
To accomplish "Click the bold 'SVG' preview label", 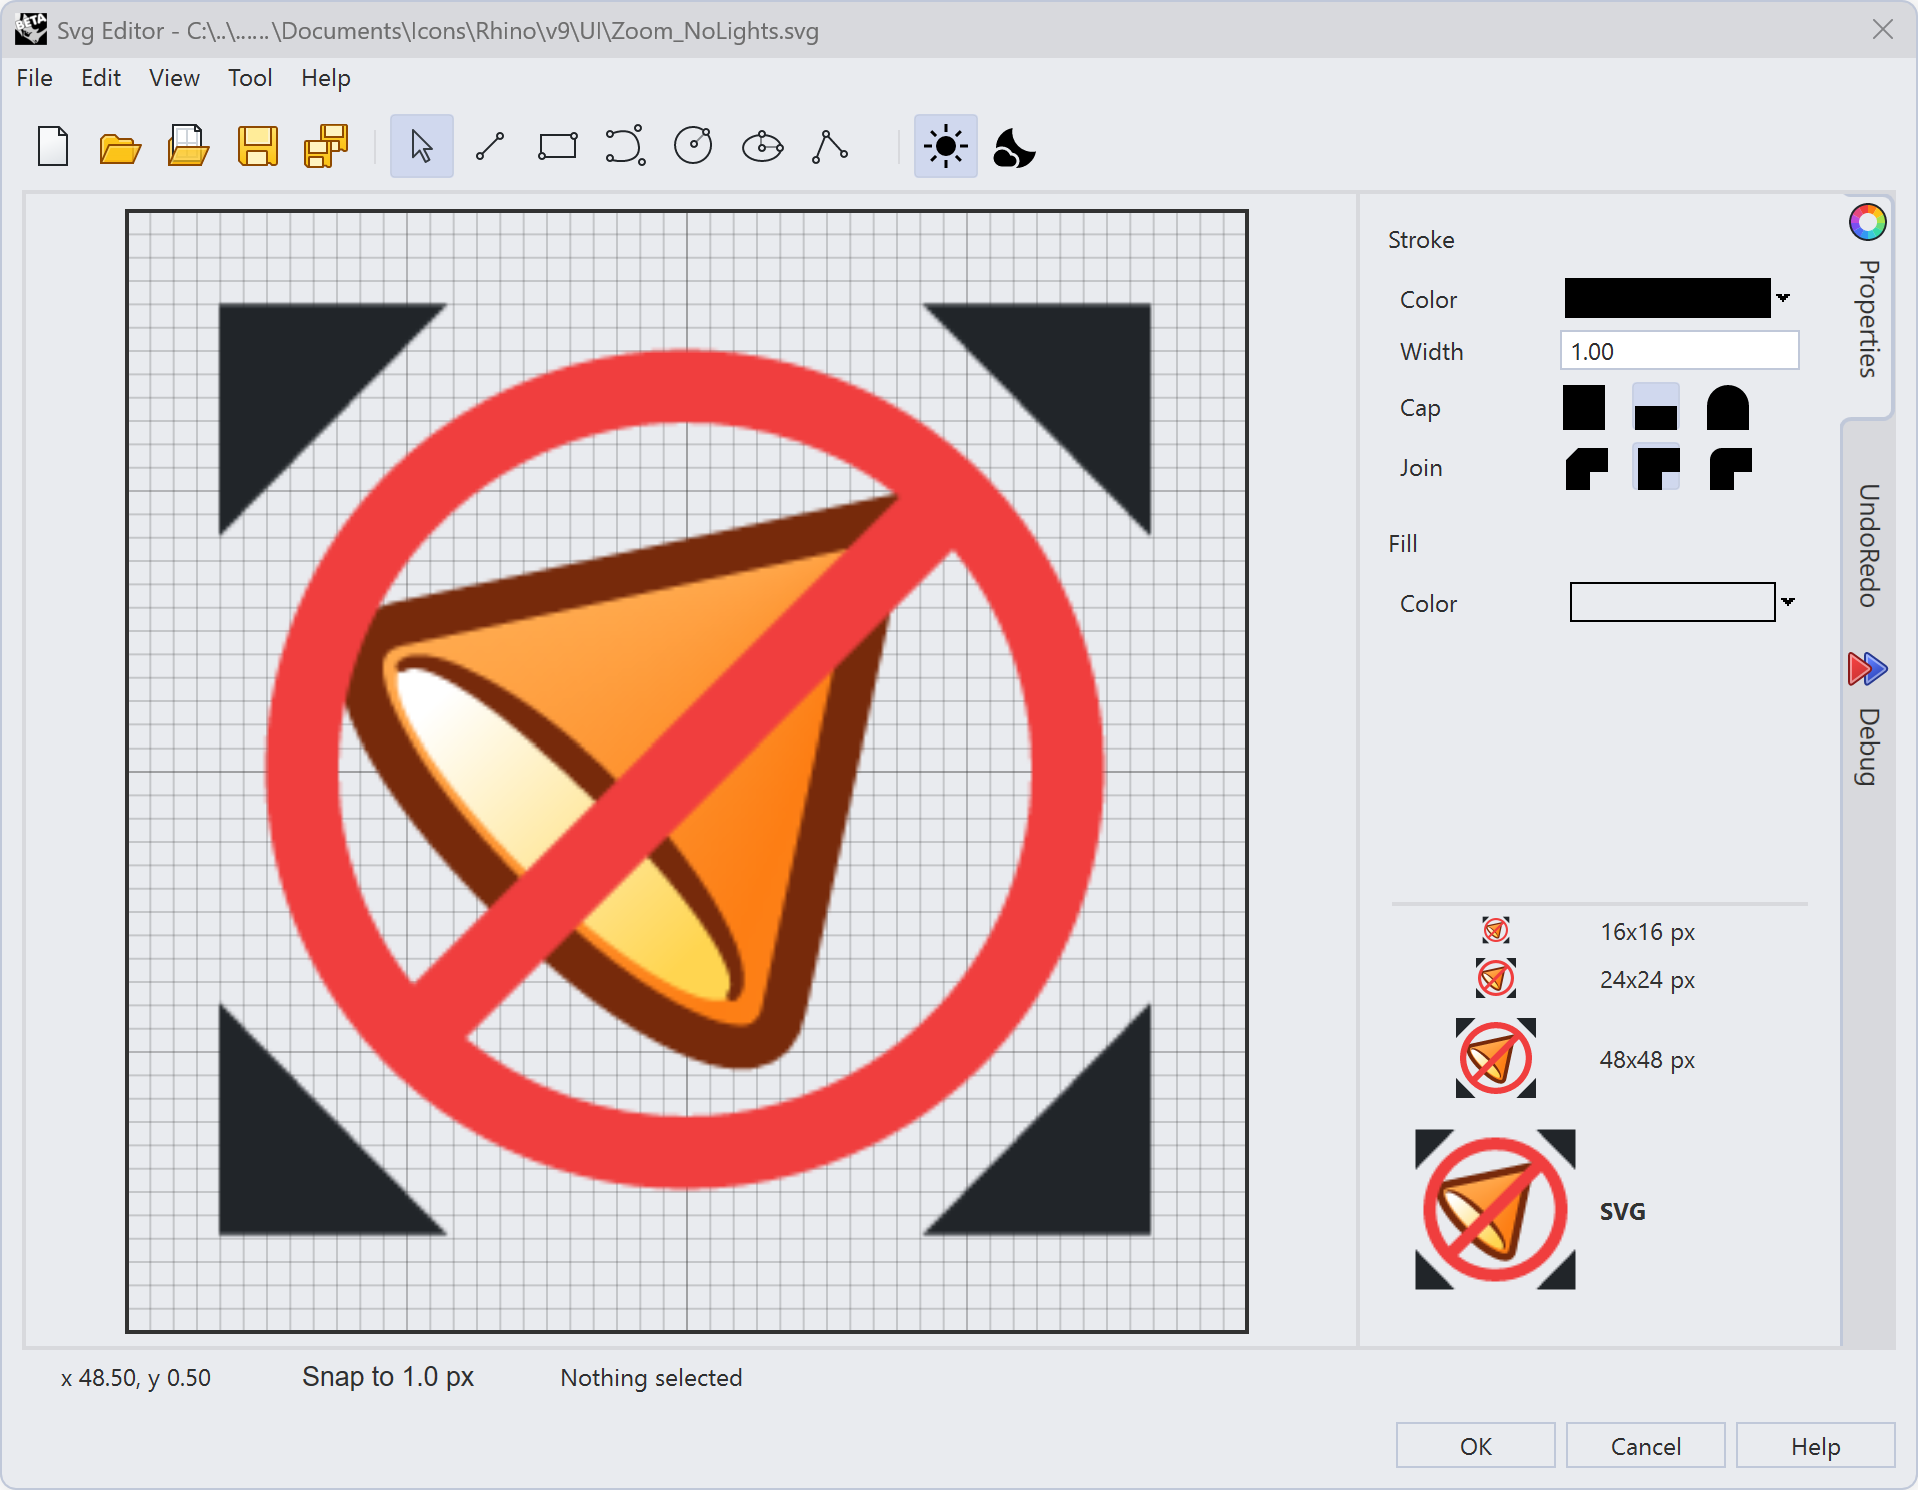I will pyautogui.click(x=1623, y=1212).
